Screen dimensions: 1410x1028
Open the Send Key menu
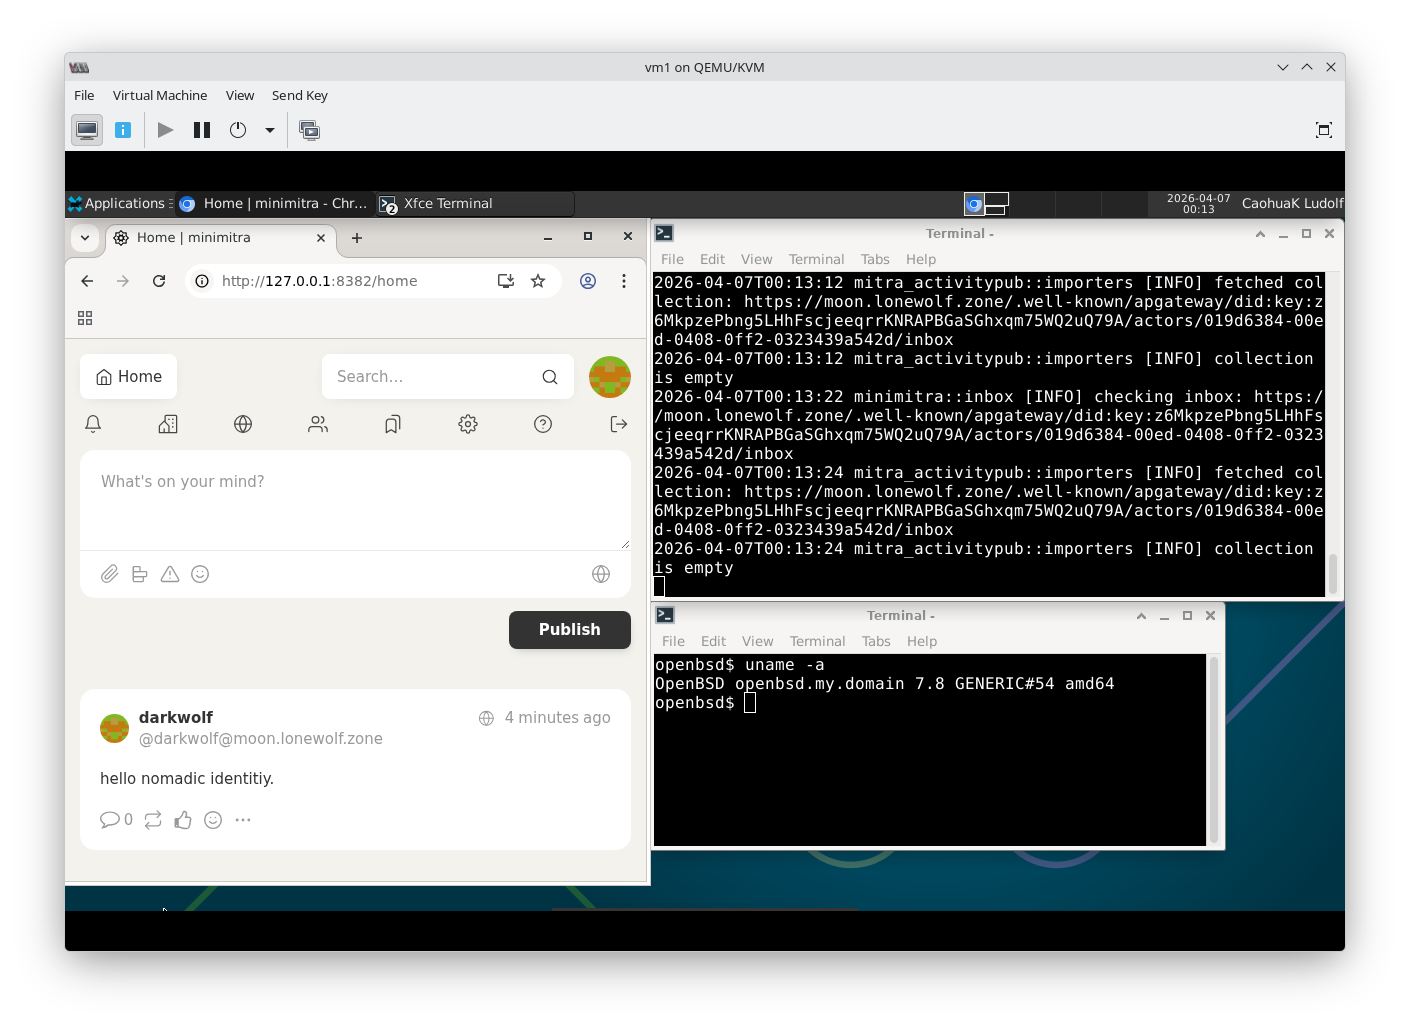[299, 96]
